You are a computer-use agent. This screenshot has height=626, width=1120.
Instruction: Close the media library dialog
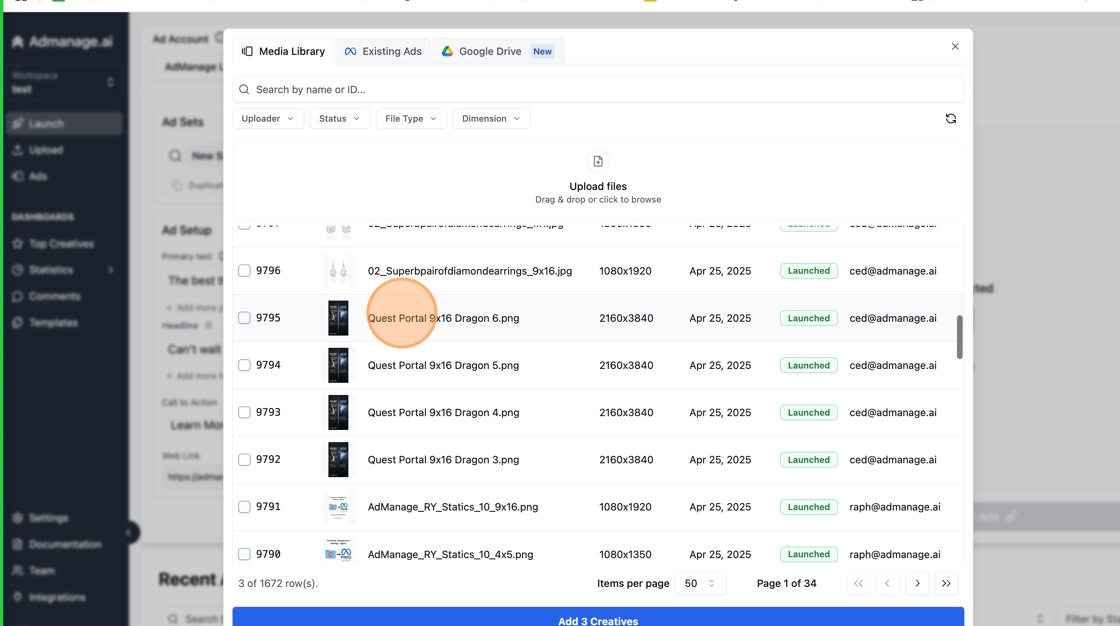955,46
